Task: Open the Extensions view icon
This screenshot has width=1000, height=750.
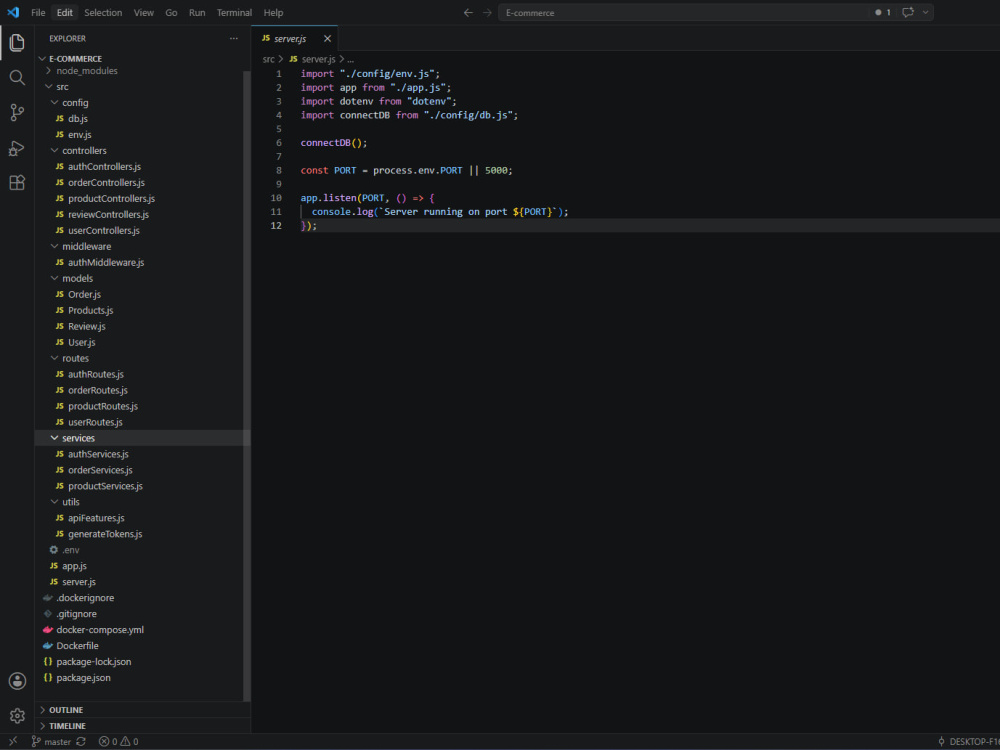Action: [x=17, y=183]
